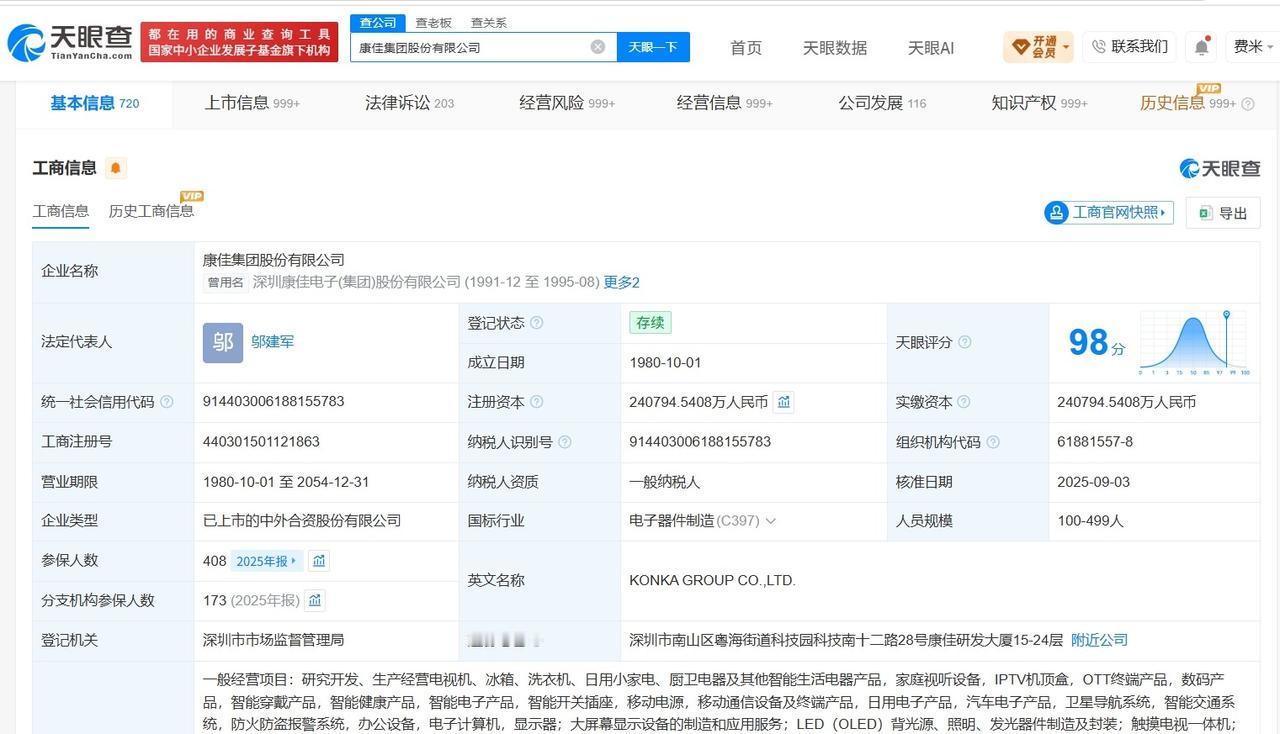
Task: Expand the 开通会员 dropdown arrow
Action: coord(1066,47)
